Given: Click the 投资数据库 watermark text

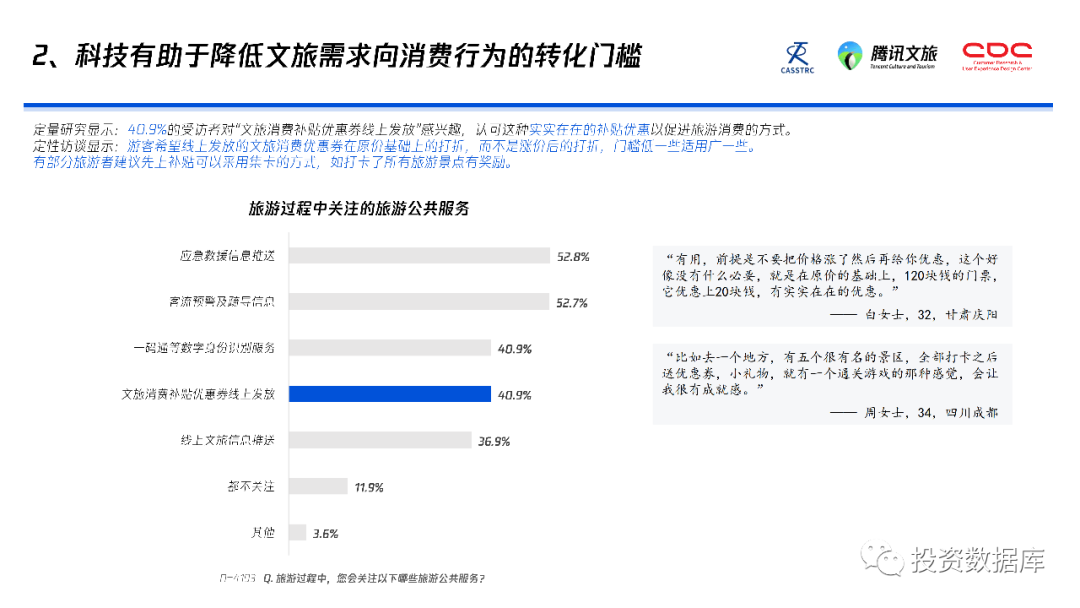Looking at the screenshot, I should click(977, 561).
